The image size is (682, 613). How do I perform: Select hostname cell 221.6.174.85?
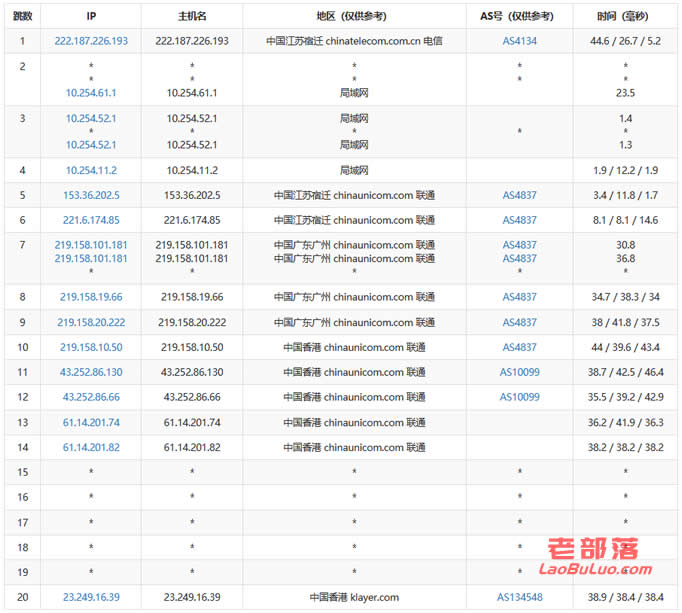coord(192,220)
